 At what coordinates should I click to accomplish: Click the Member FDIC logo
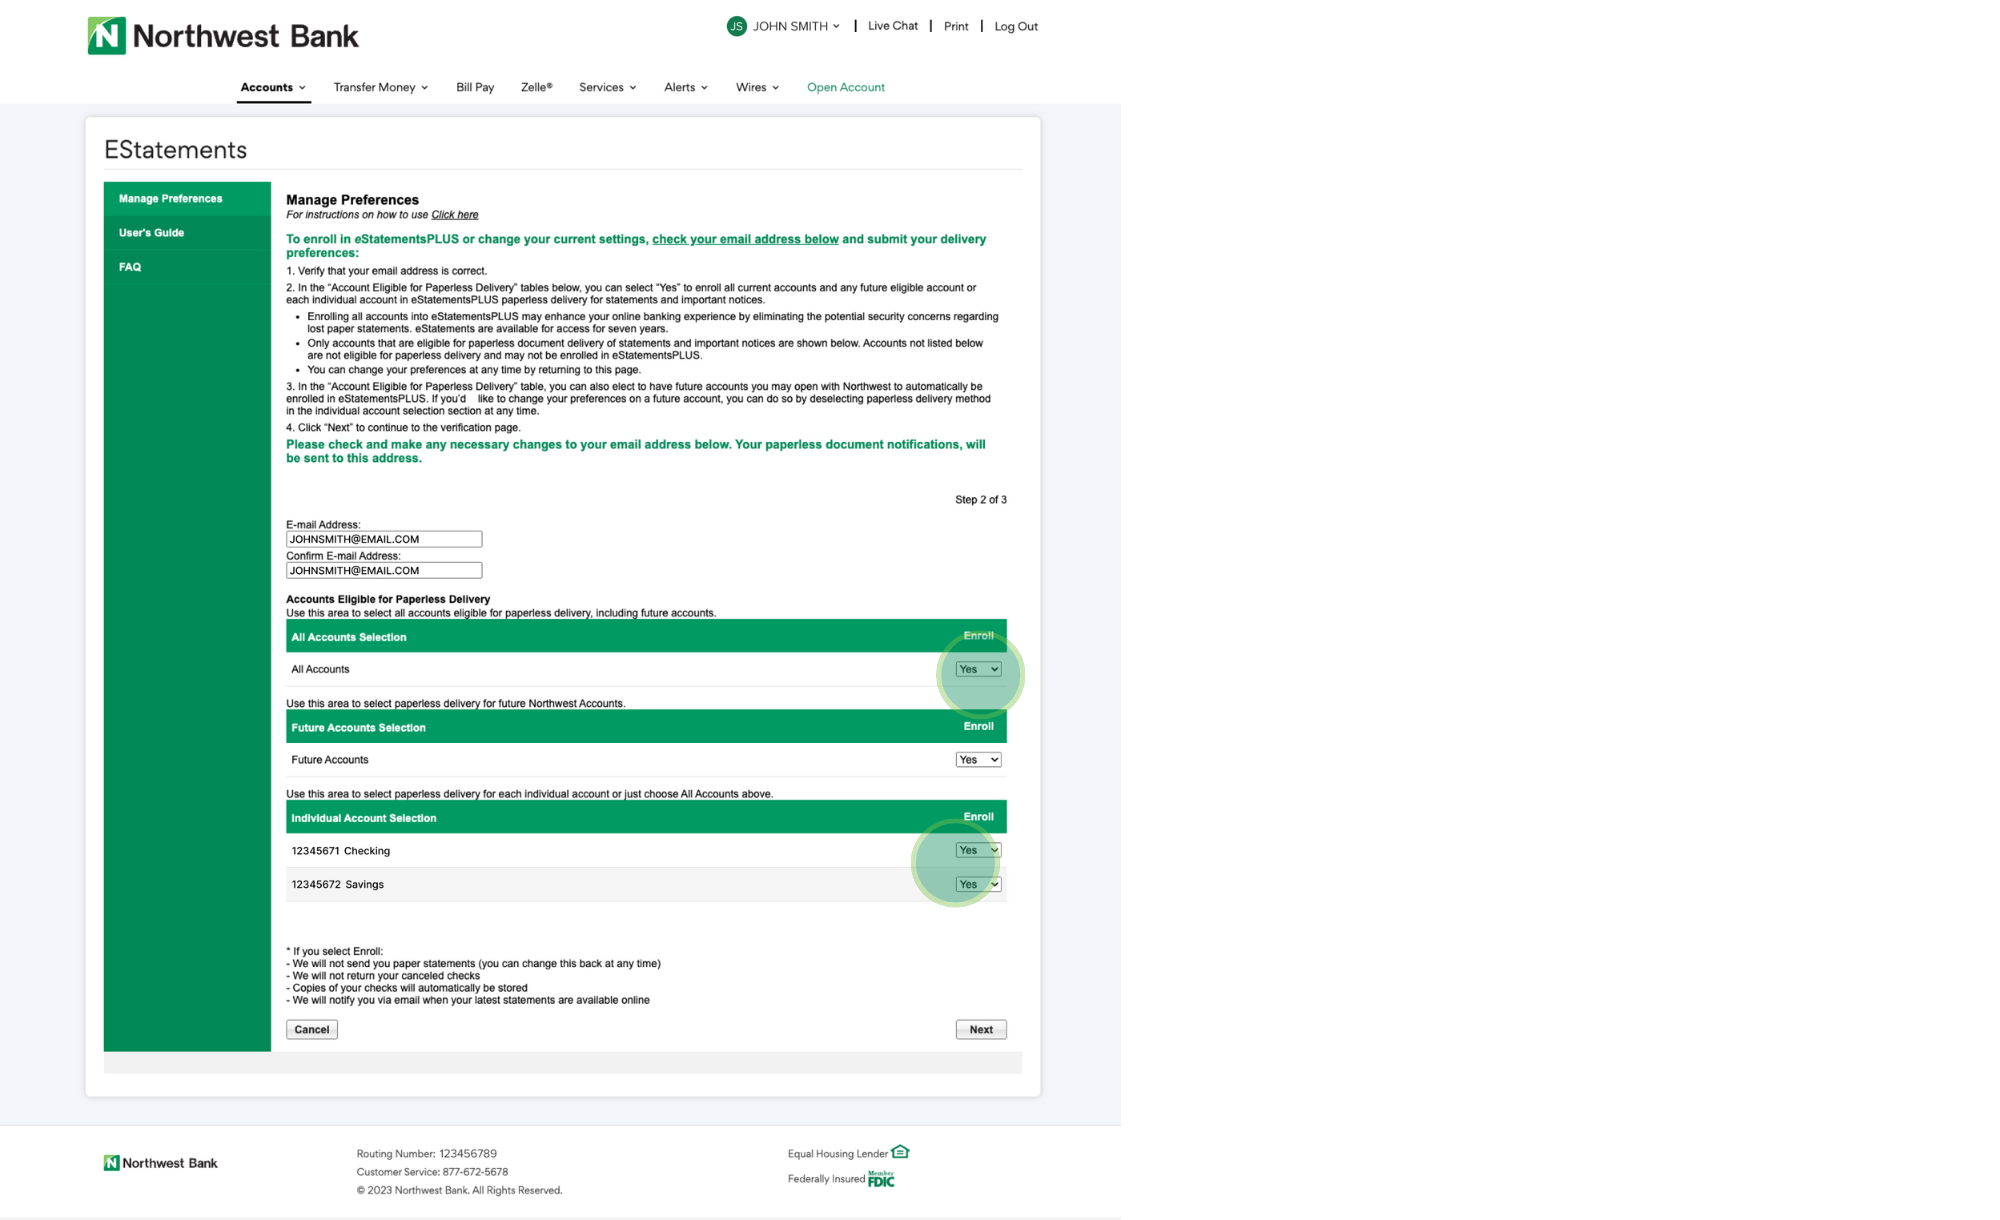click(x=881, y=1179)
